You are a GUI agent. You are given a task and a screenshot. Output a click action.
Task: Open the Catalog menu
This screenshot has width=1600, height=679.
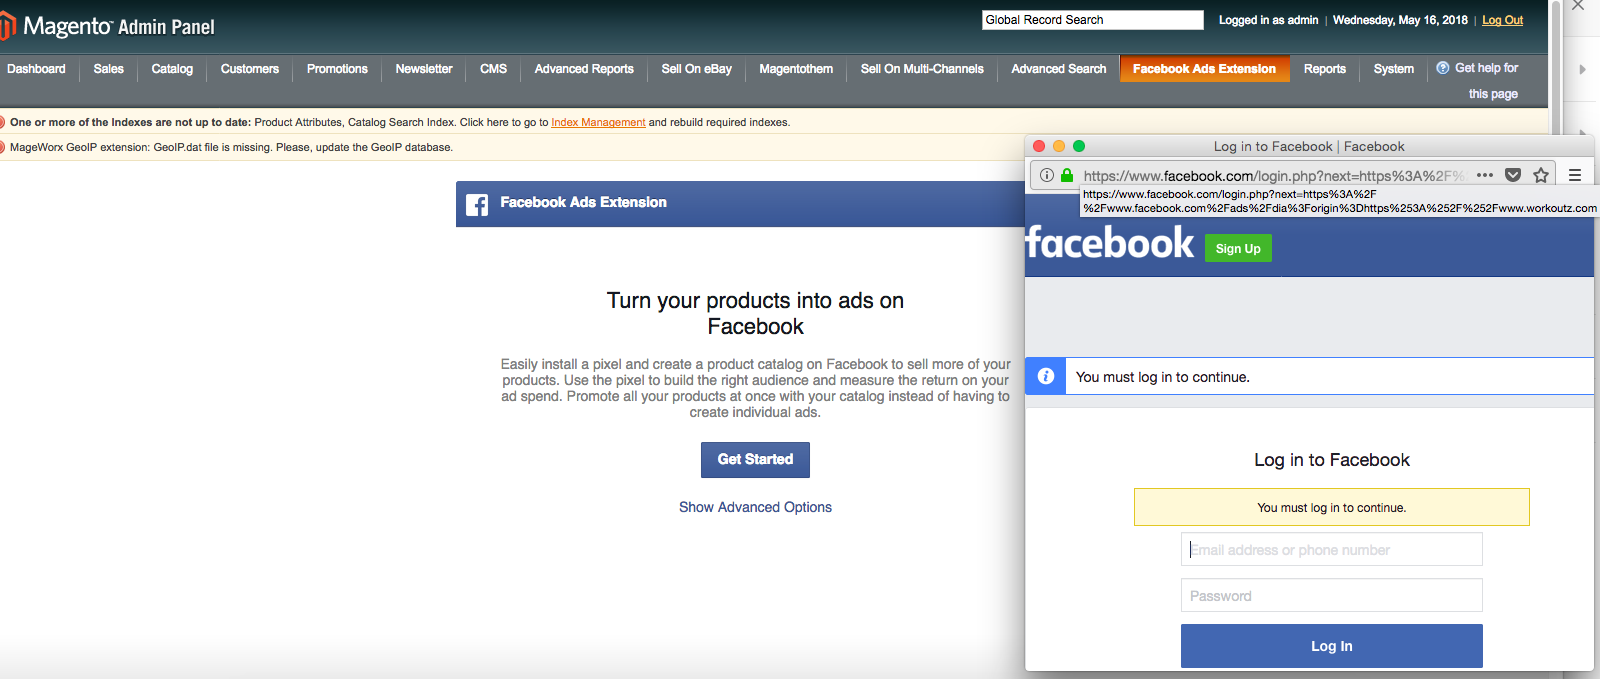pyautogui.click(x=172, y=69)
